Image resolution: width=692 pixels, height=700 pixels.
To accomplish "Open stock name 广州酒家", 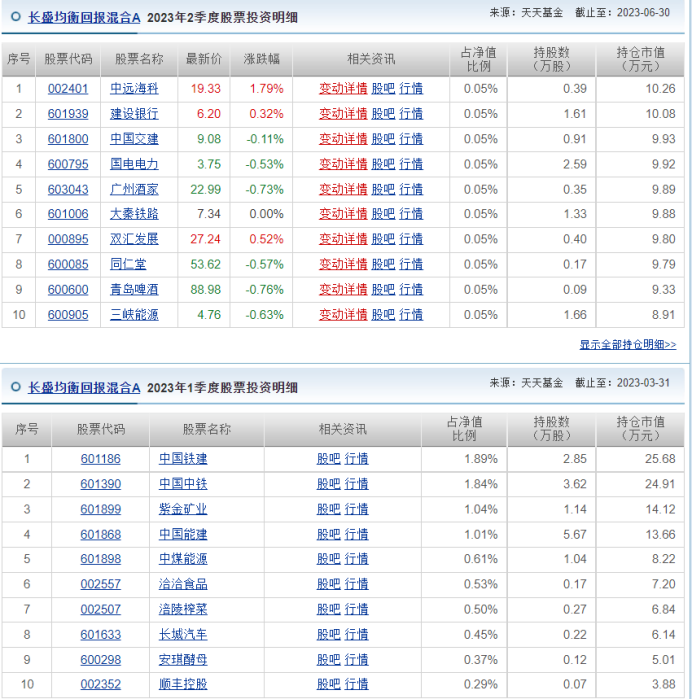I will 134,190.
